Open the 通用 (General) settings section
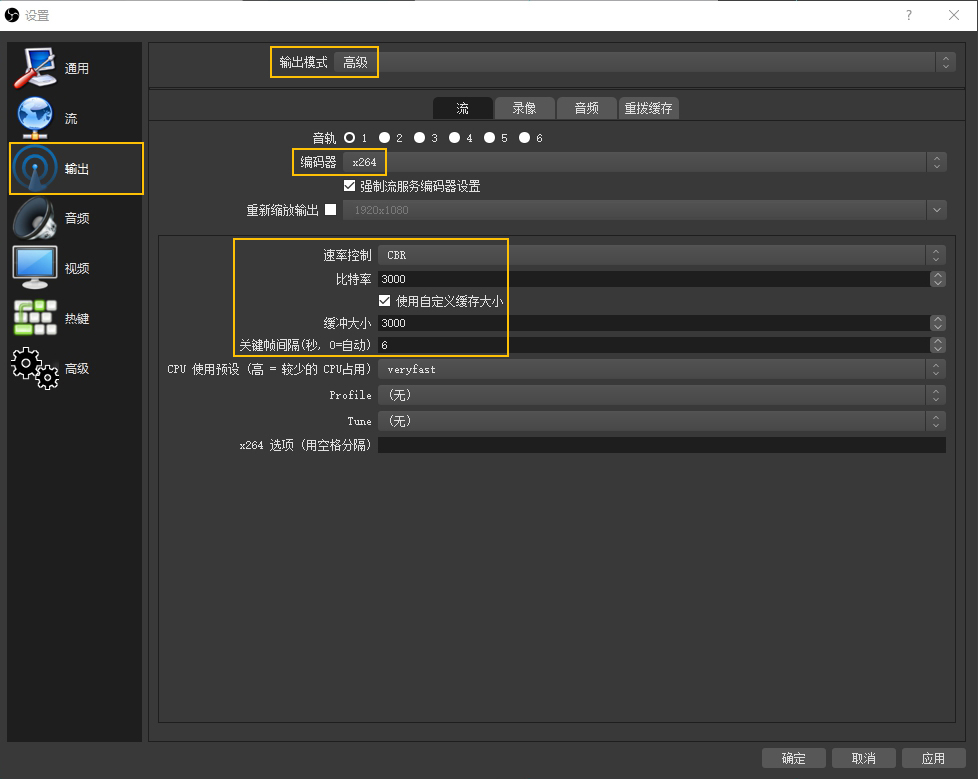 coord(76,69)
